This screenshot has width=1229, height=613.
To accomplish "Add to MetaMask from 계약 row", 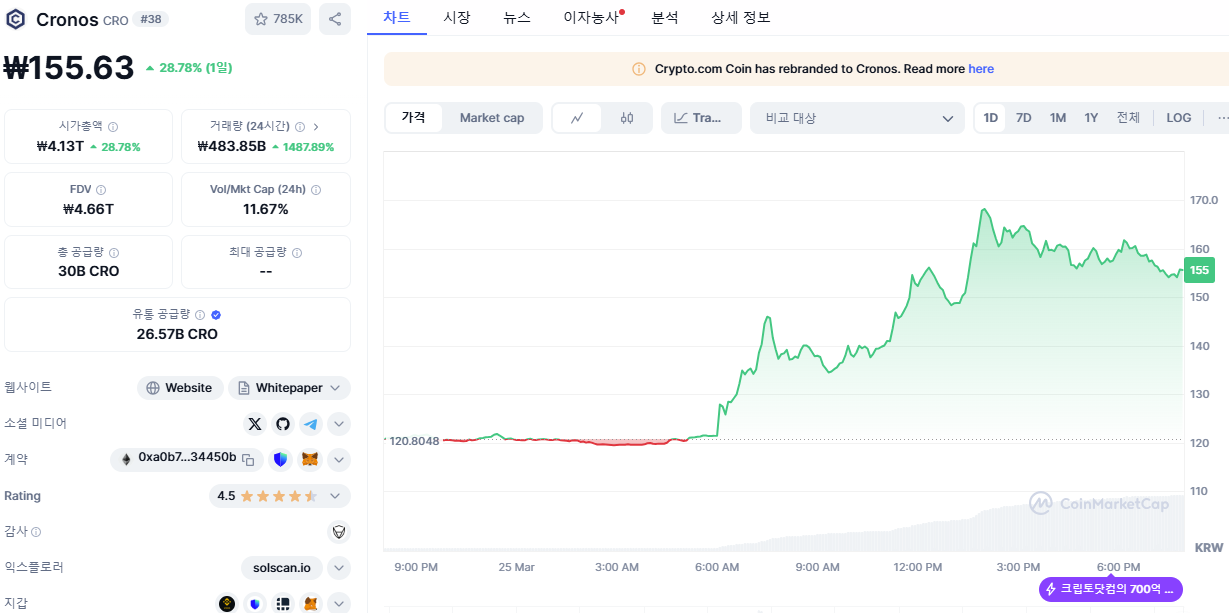I will point(310,460).
